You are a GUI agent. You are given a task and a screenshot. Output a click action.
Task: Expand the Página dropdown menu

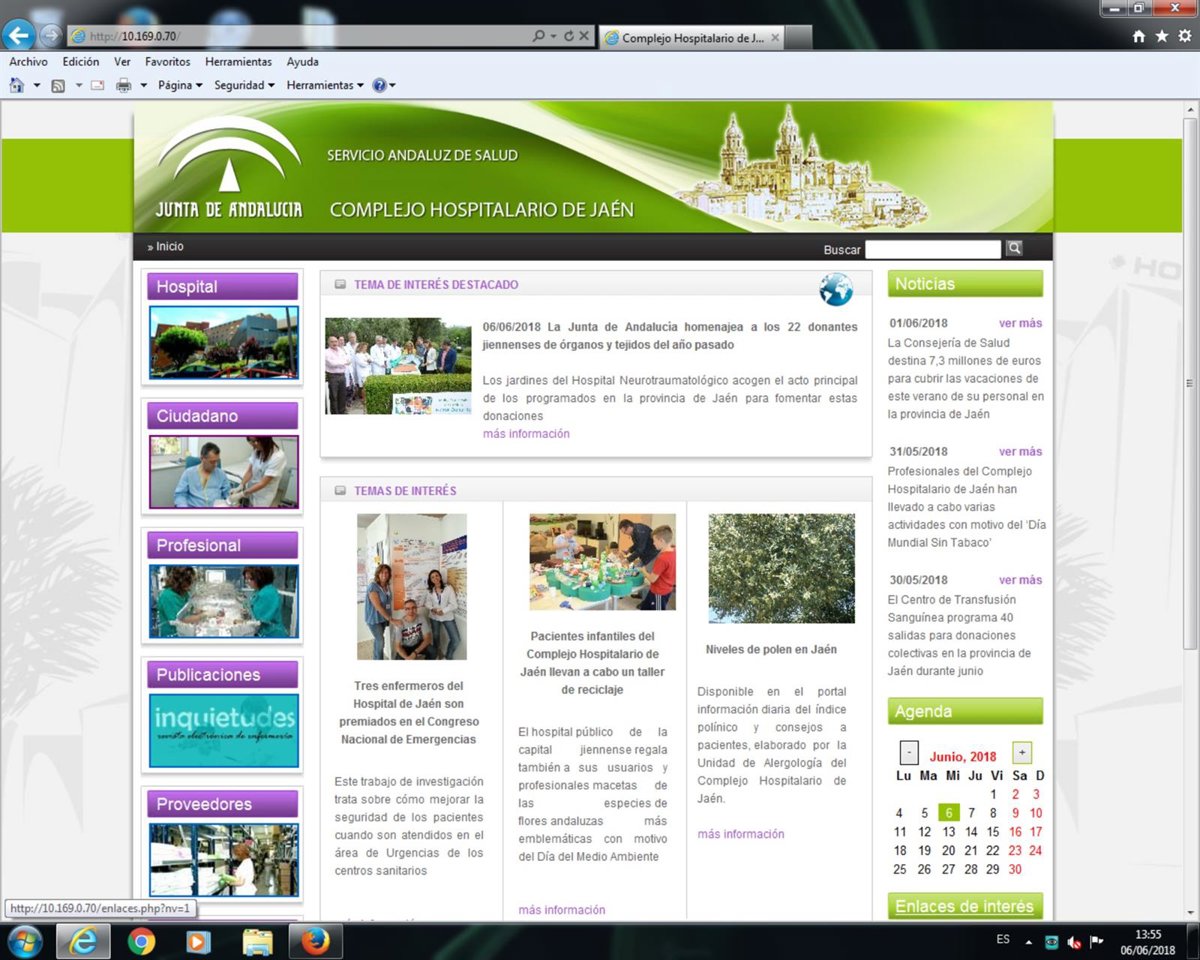click(179, 86)
